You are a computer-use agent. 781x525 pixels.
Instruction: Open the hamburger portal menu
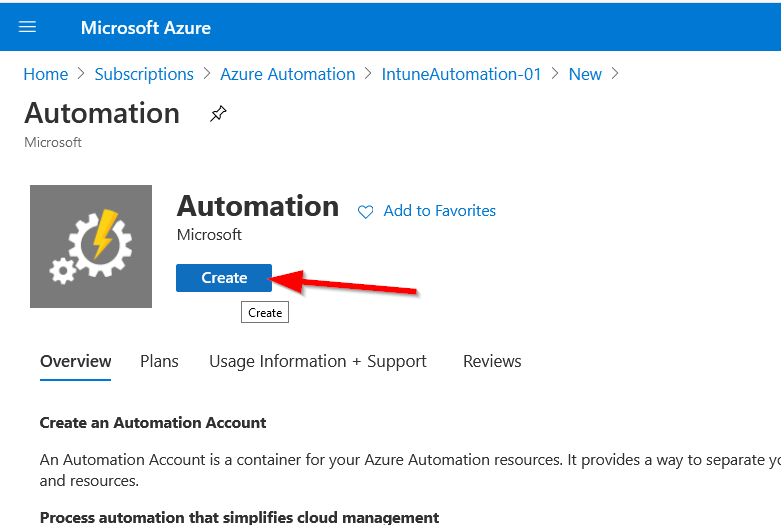[x=27, y=27]
